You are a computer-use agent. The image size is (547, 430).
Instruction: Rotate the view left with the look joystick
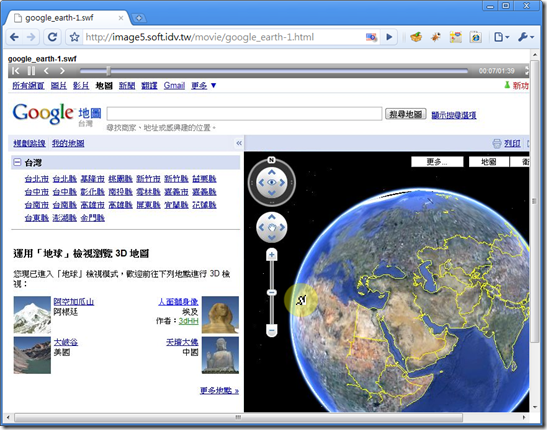(x=261, y=182)
